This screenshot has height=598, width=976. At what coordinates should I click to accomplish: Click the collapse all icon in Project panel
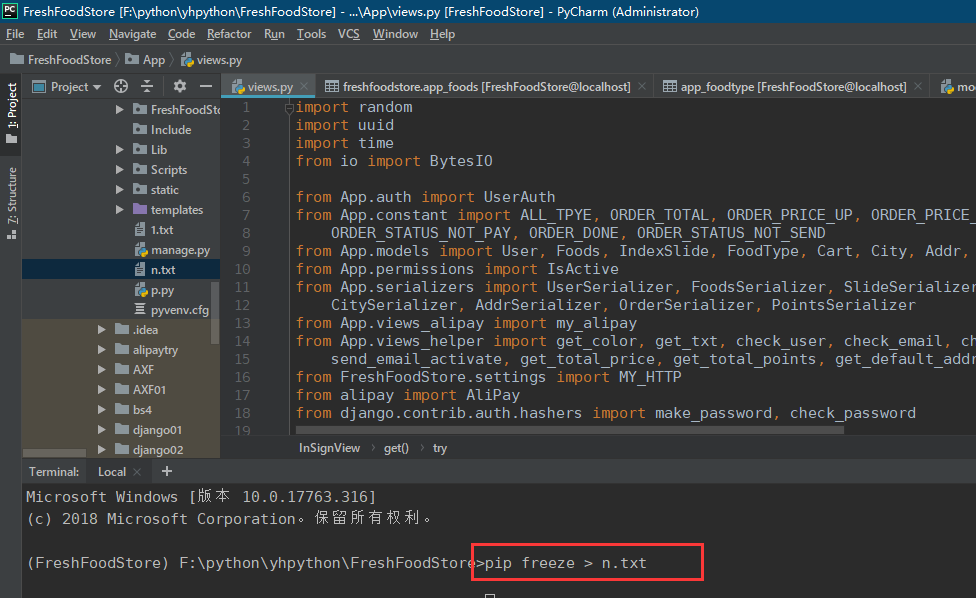coord(147,86)
